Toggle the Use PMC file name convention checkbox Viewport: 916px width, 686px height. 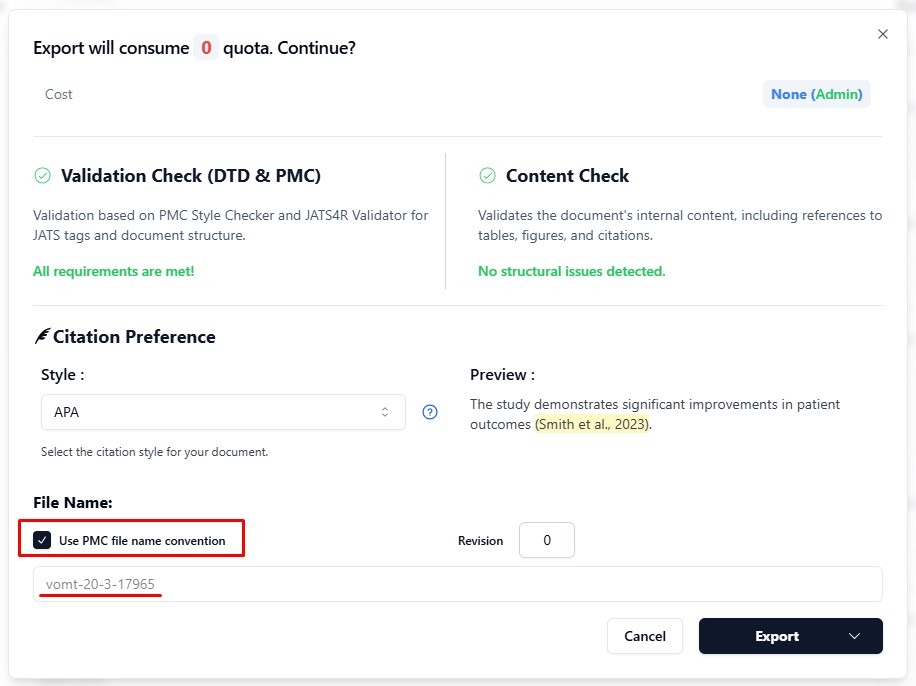[42, 541]
